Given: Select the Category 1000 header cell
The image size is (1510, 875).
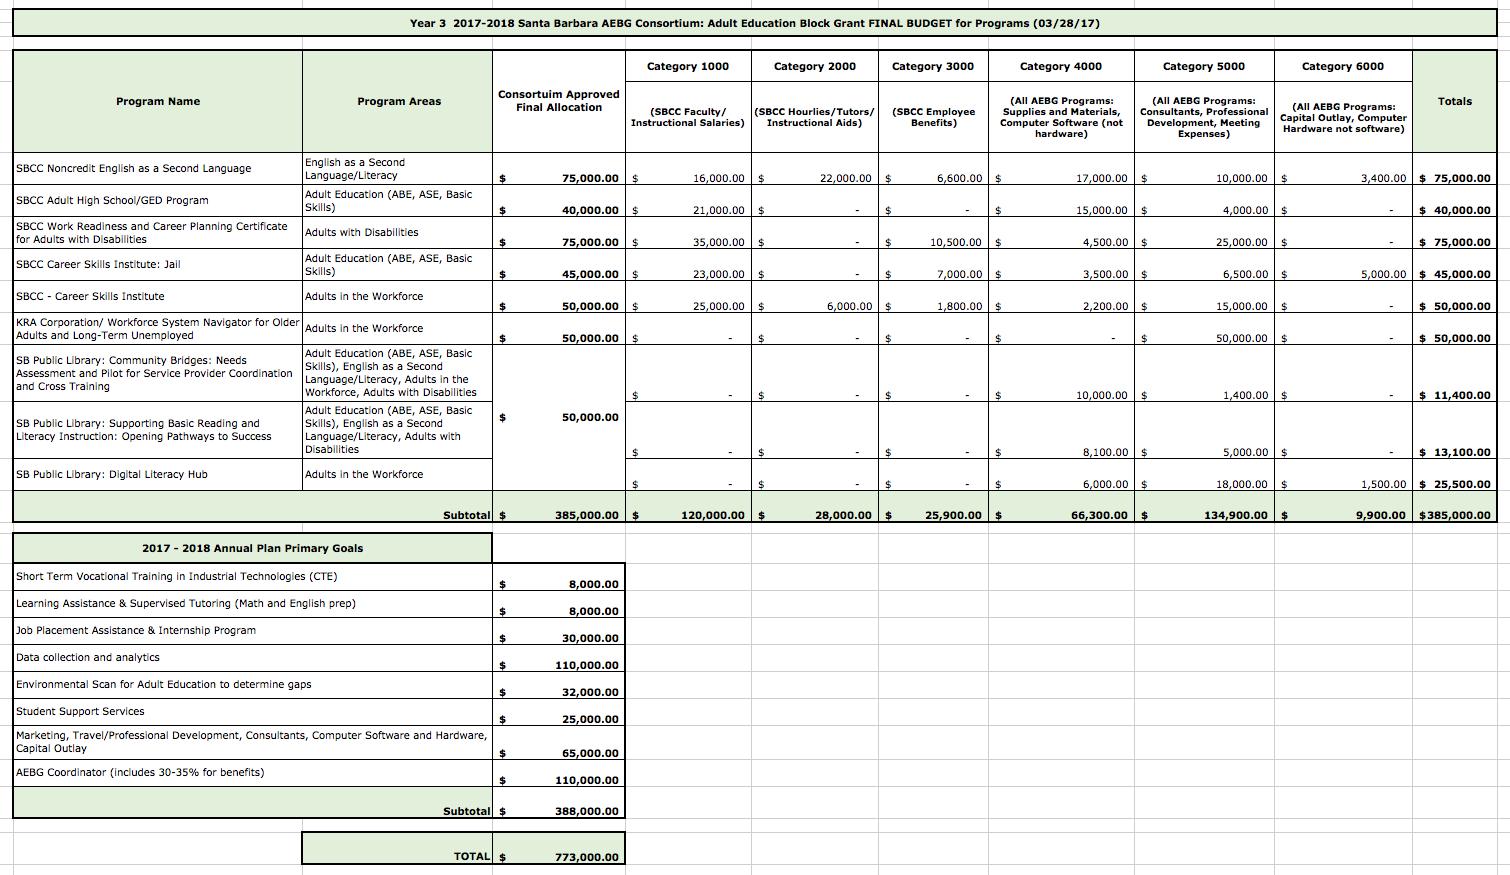Looking at the screenshot, I should tap(688, 66).
